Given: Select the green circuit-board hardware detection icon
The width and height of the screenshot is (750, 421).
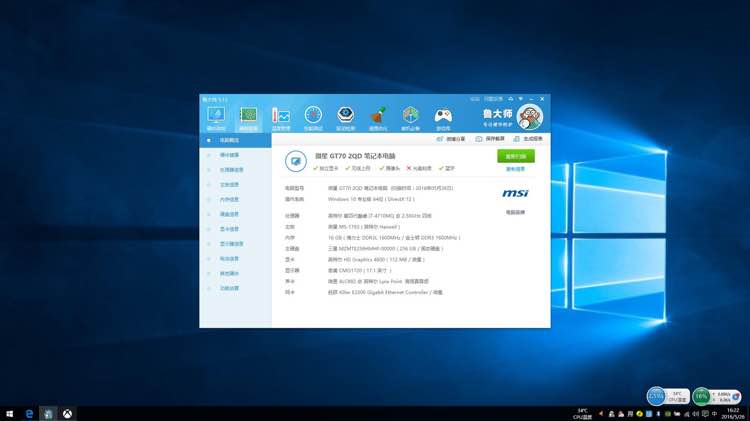Looking at the screenshot, I should tap(248, 115).
